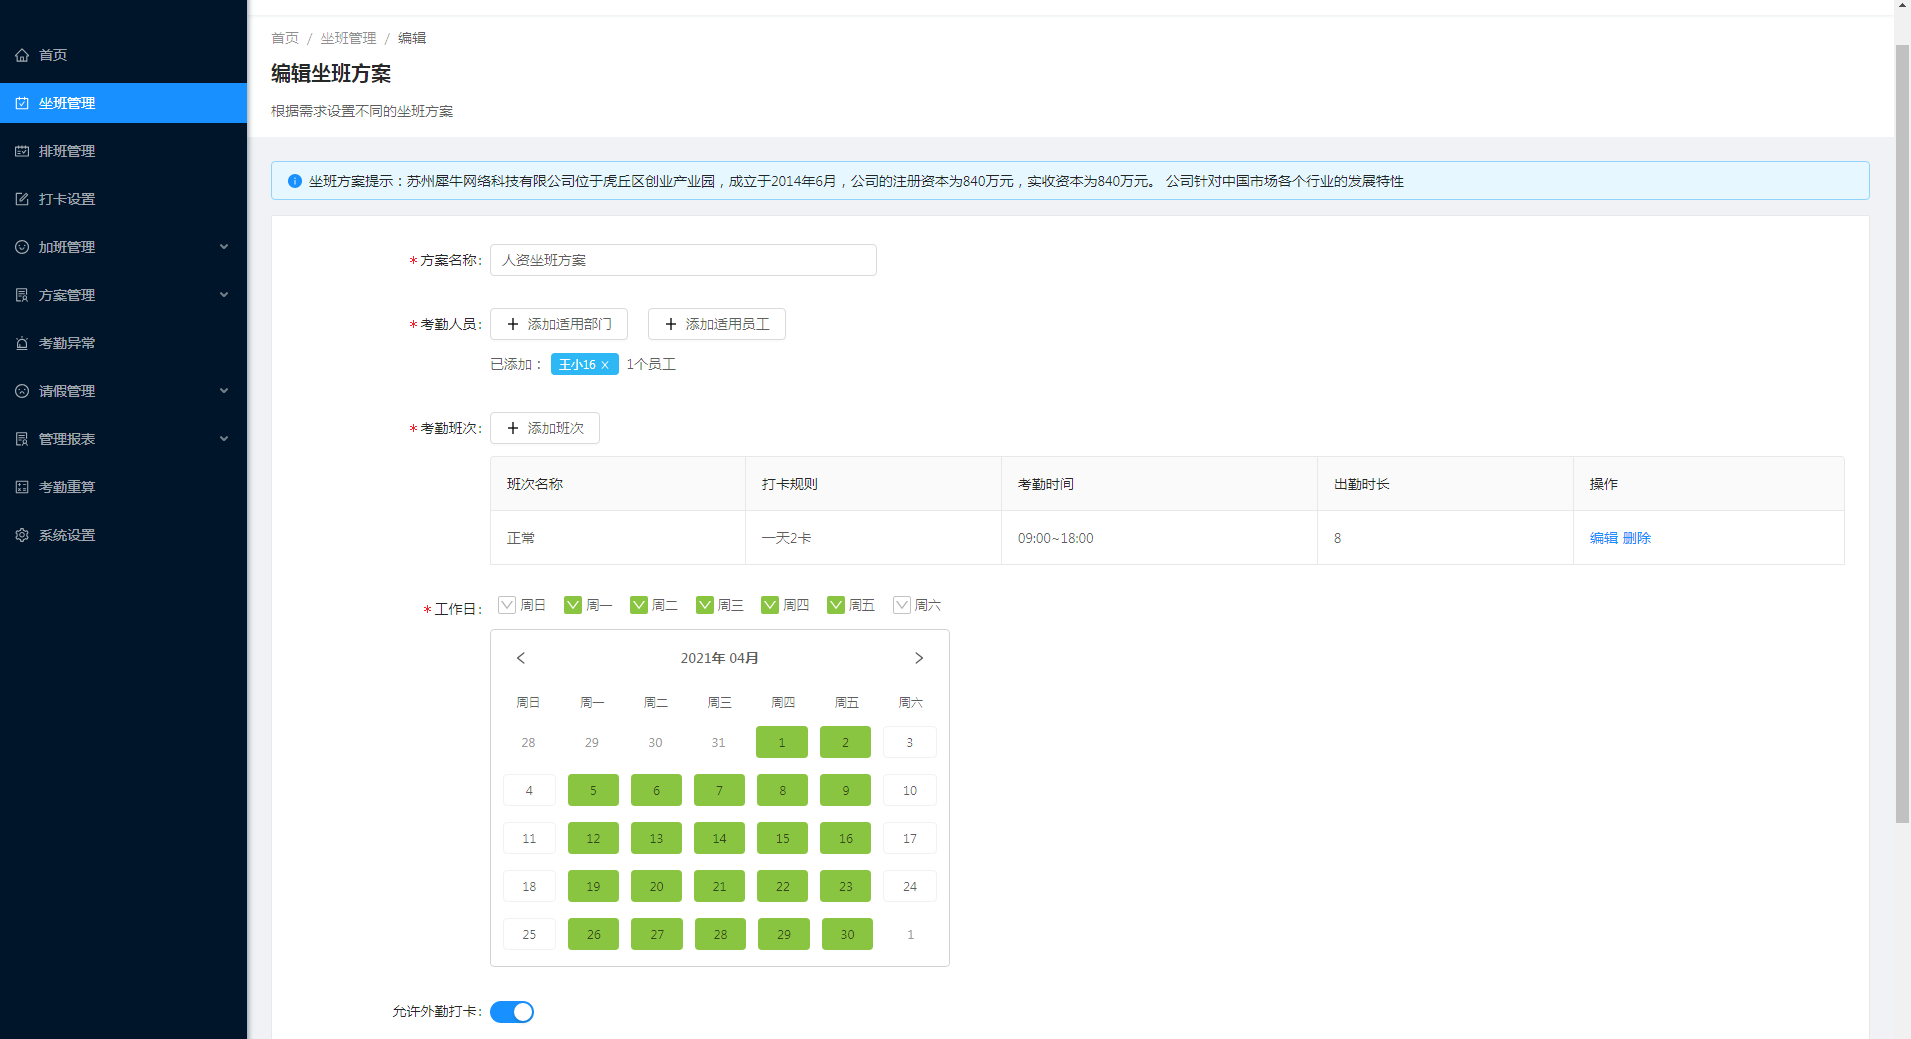
Task: Expand the 管理报表 submenu chevron
Action: [224, 439]
